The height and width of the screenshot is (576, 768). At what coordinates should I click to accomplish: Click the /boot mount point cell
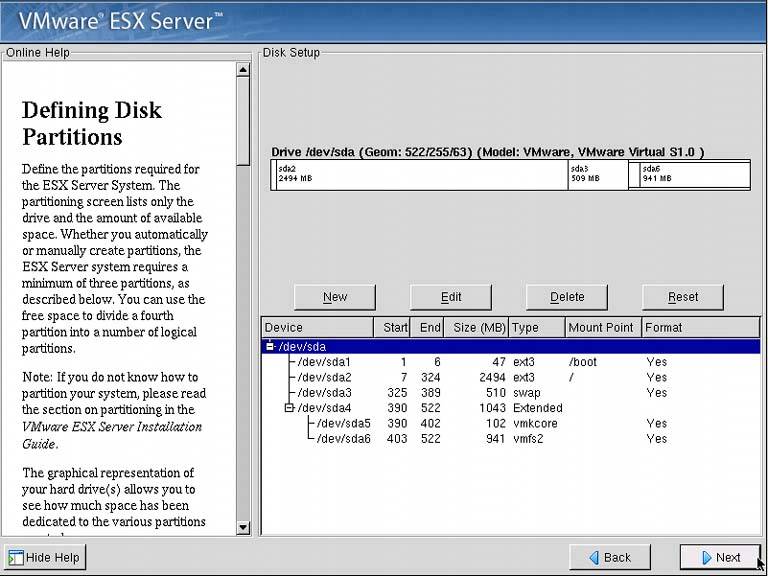[x=583, y=362]
